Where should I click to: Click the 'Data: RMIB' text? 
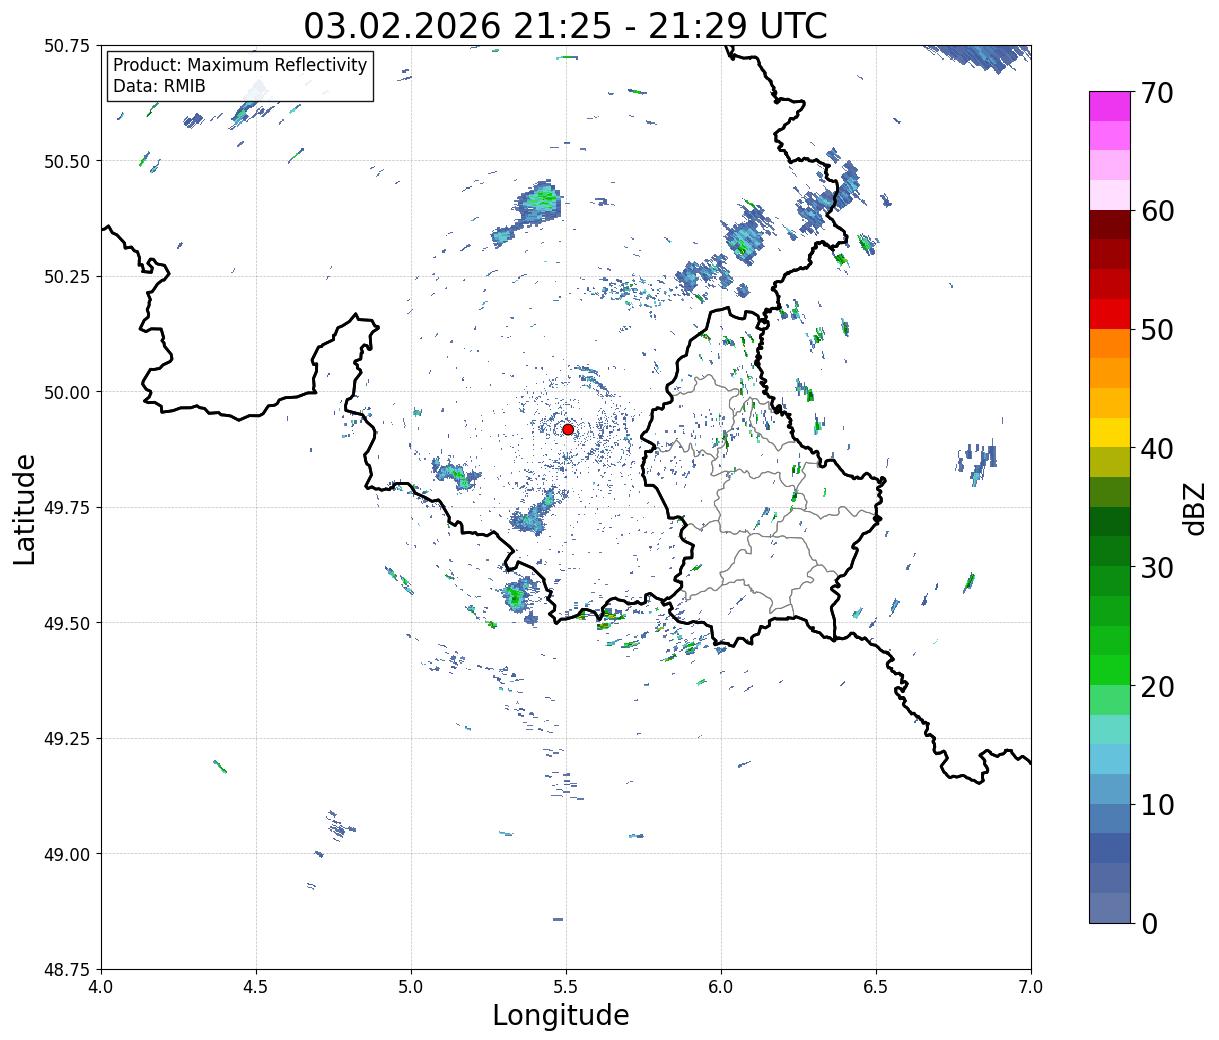click(x=159, y=87)
